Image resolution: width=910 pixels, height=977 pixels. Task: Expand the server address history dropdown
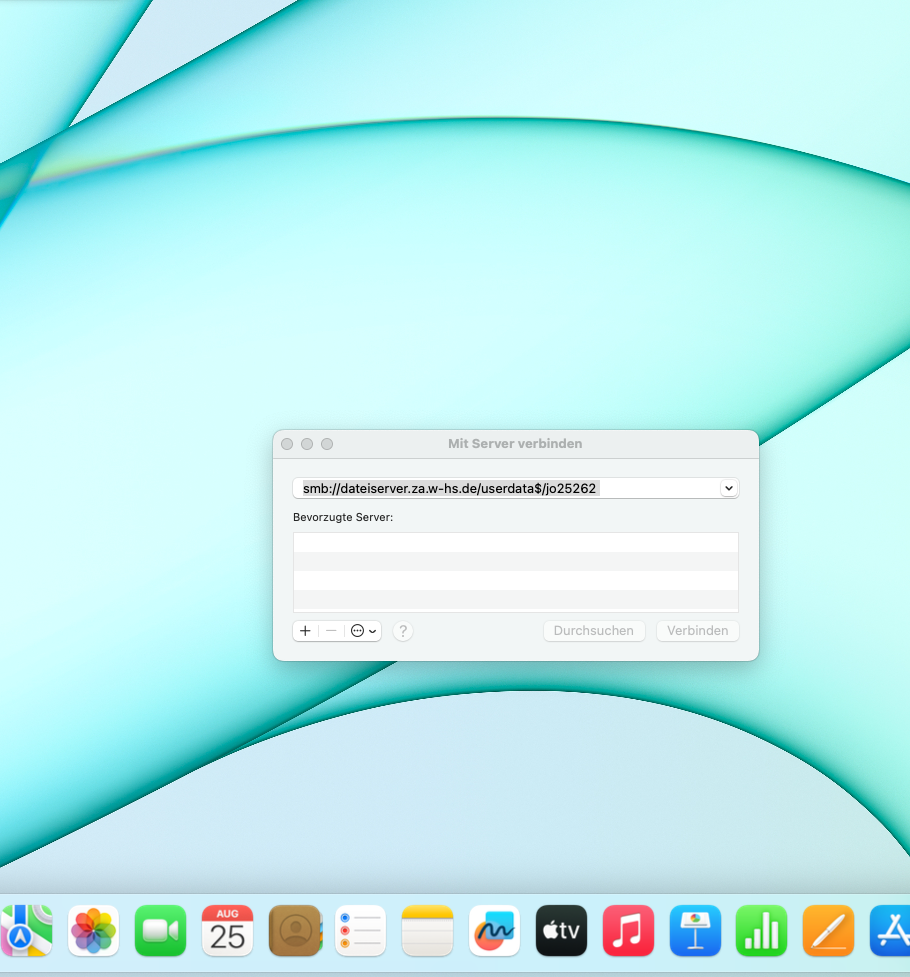click(729, 488)
